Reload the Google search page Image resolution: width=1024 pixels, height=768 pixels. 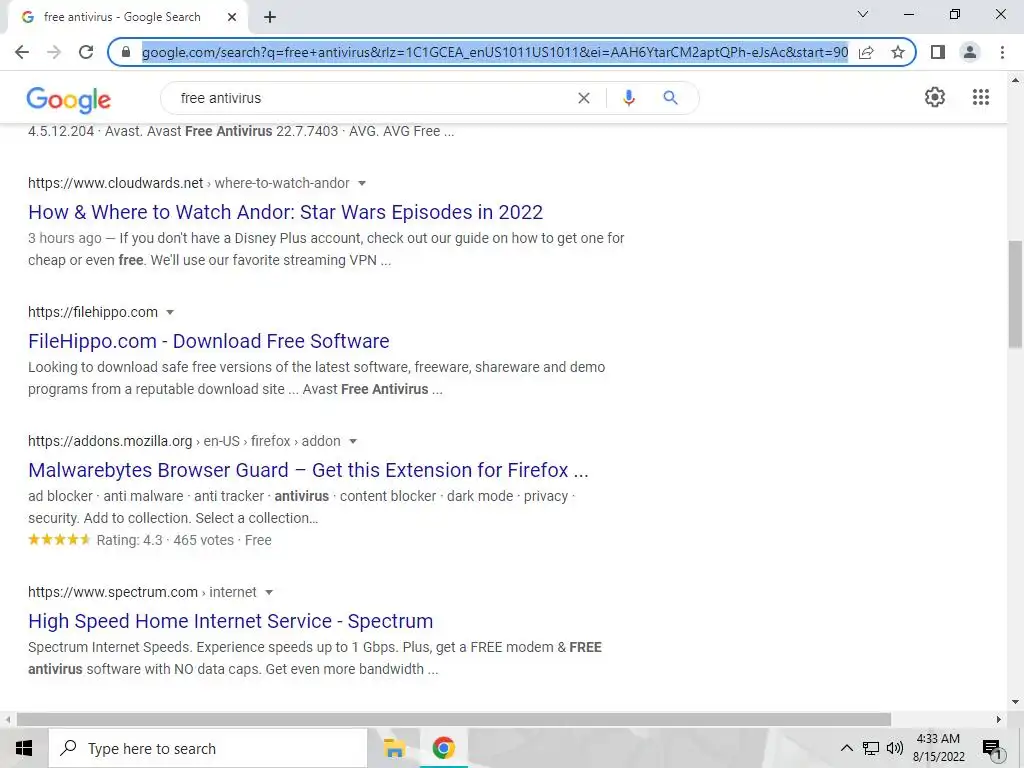point(86,52)
